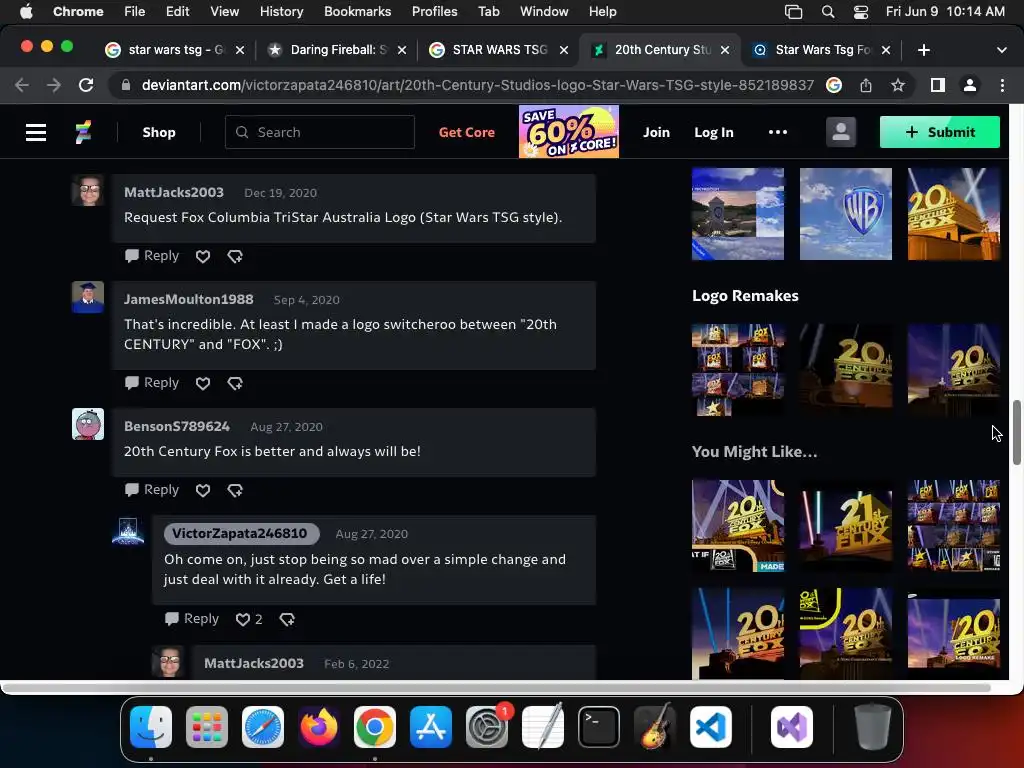Screen dimensions: 1024x768
Task: Open Chrome three-dot menu
Action: [1002, 85]
